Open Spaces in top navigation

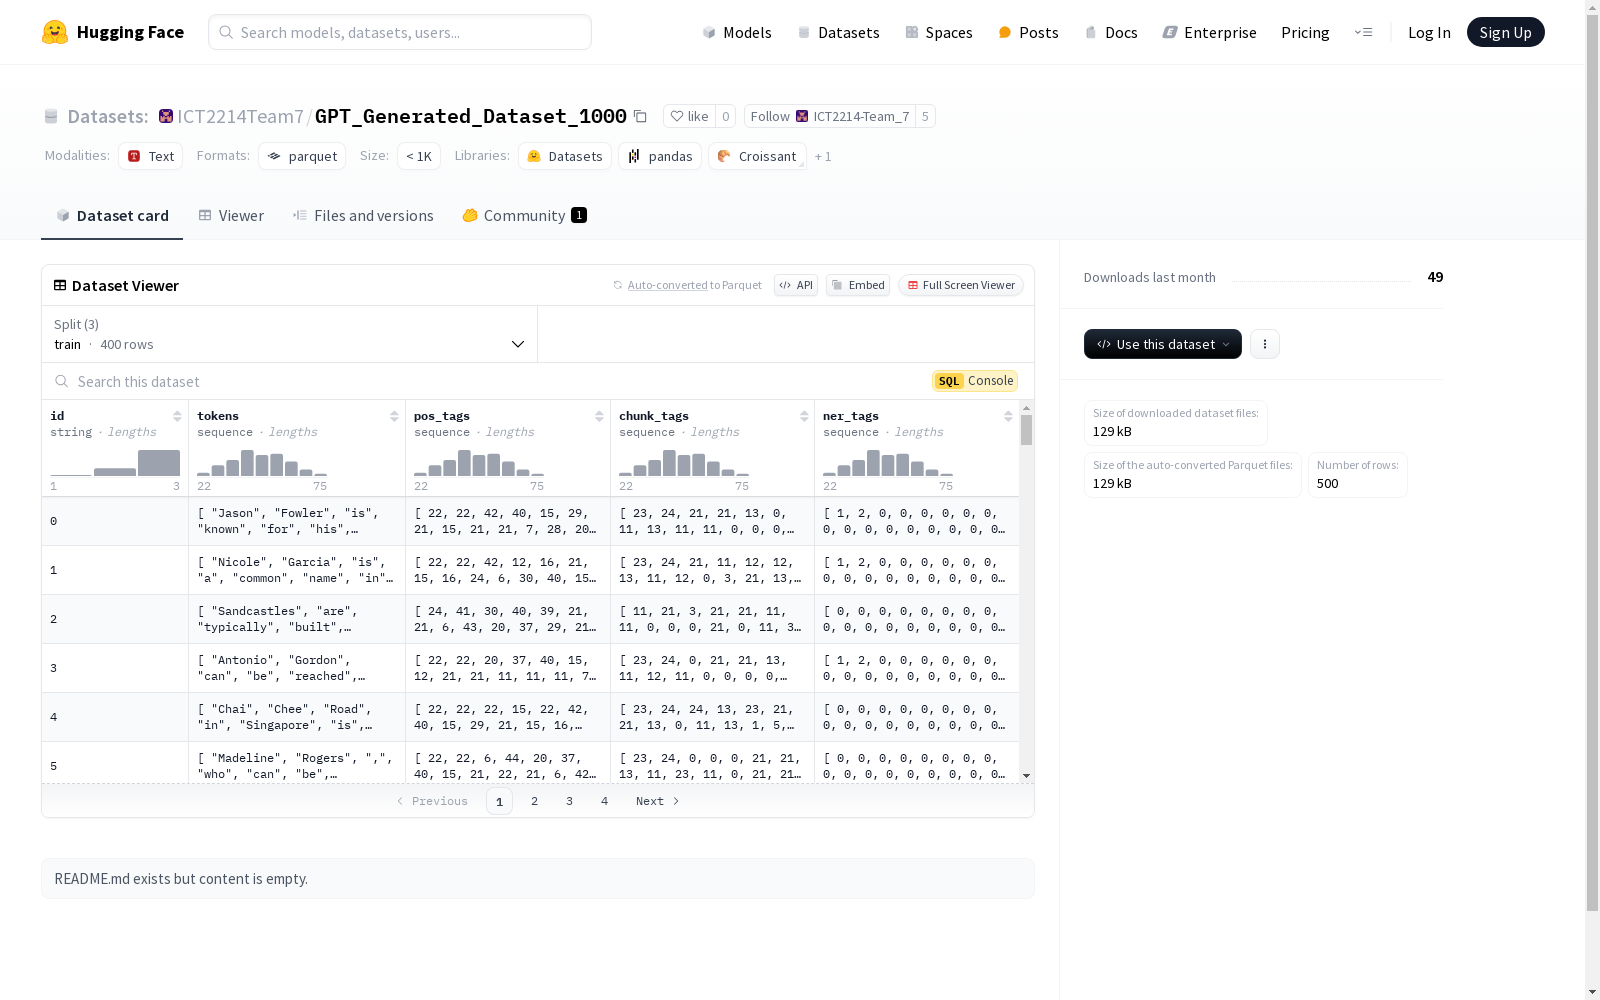point(939,32)
